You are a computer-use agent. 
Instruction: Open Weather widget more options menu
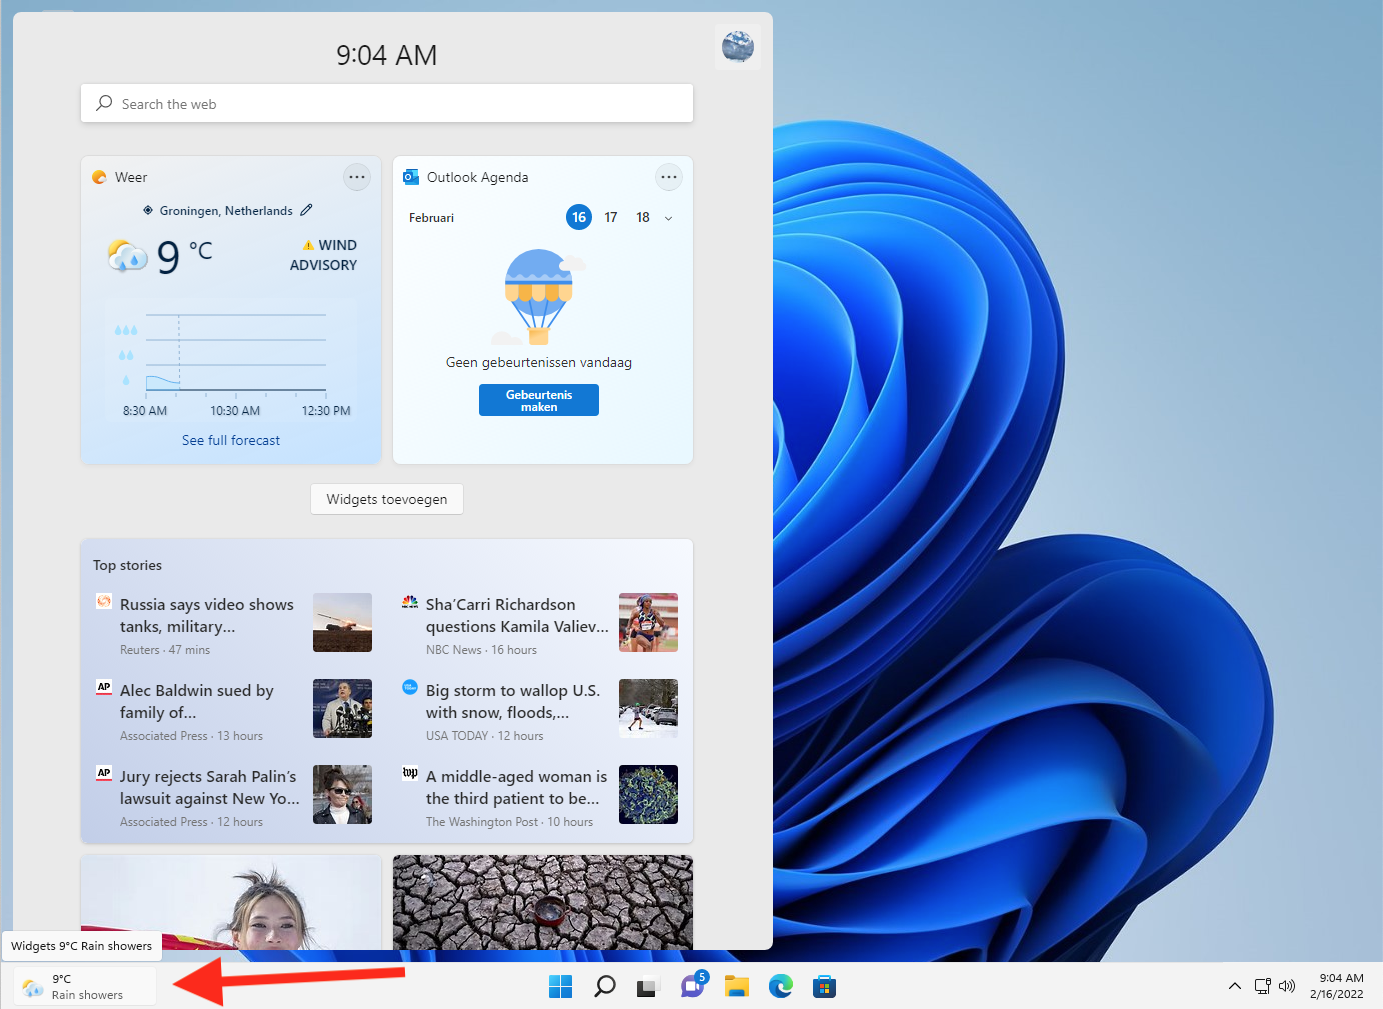(357, 177)
